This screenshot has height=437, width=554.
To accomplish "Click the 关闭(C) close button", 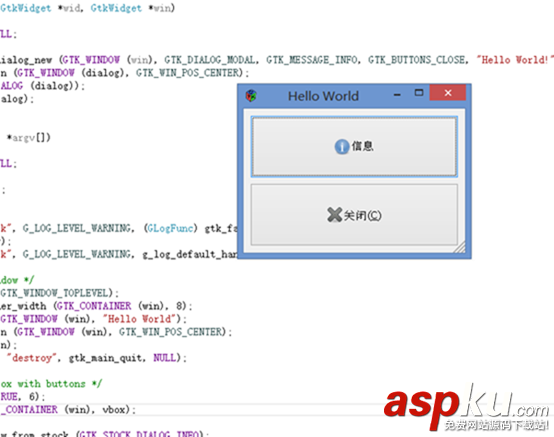I will click(x=354, y=214).
